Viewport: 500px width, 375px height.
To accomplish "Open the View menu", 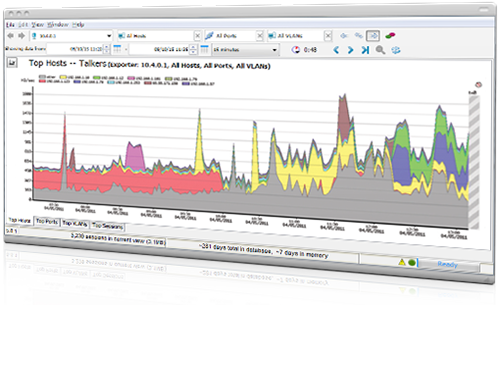I will (x=38, y=25).
